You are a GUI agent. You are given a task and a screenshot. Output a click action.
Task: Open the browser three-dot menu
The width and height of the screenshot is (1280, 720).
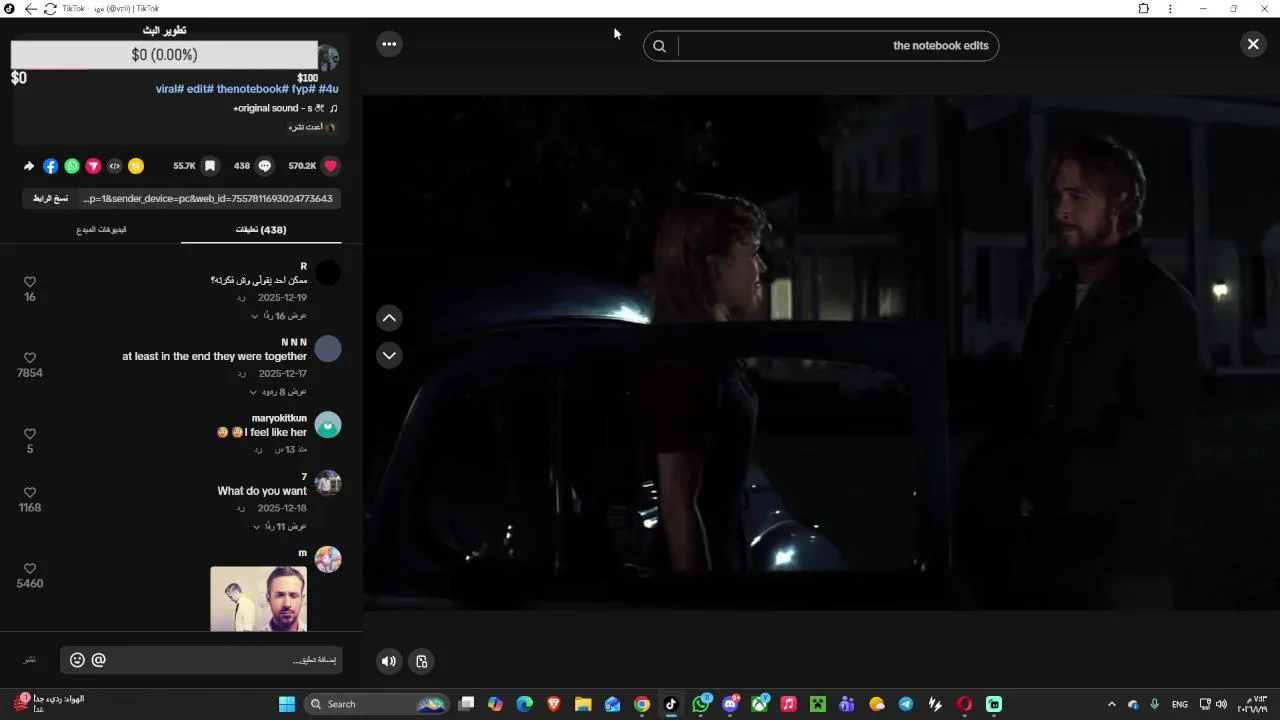[1170, 9]
